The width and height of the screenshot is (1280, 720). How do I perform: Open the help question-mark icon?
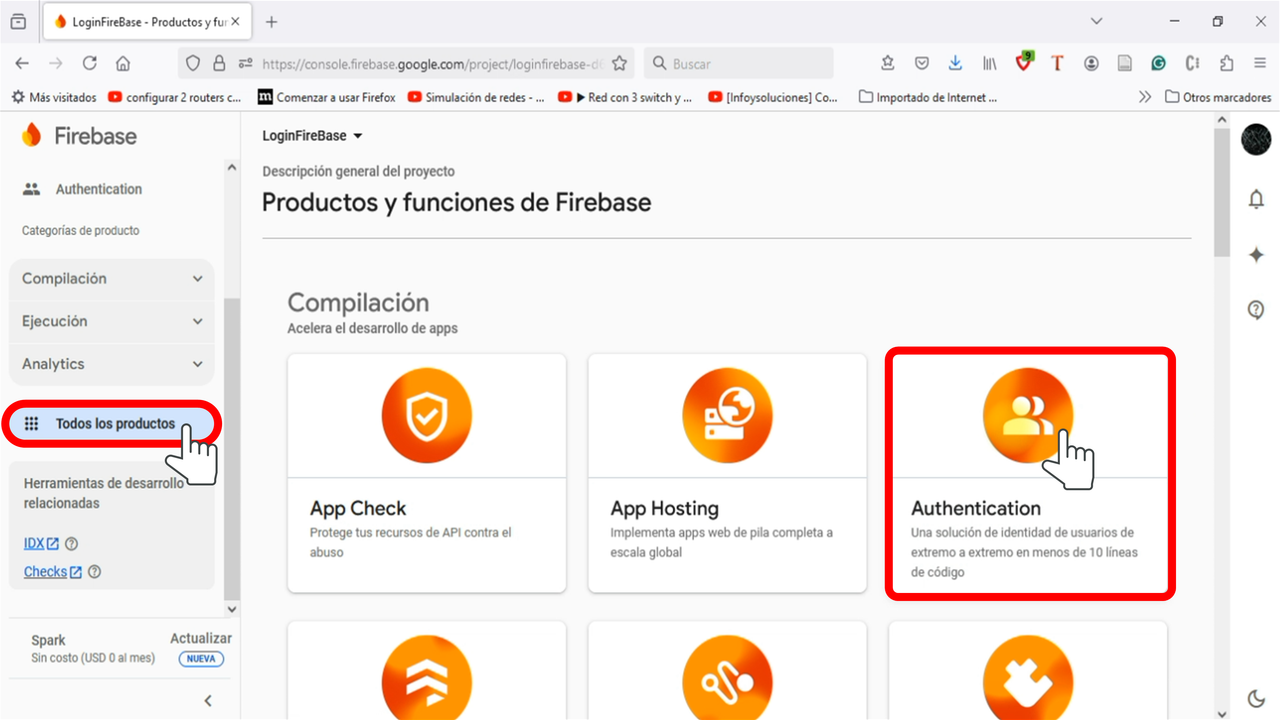1256,310
